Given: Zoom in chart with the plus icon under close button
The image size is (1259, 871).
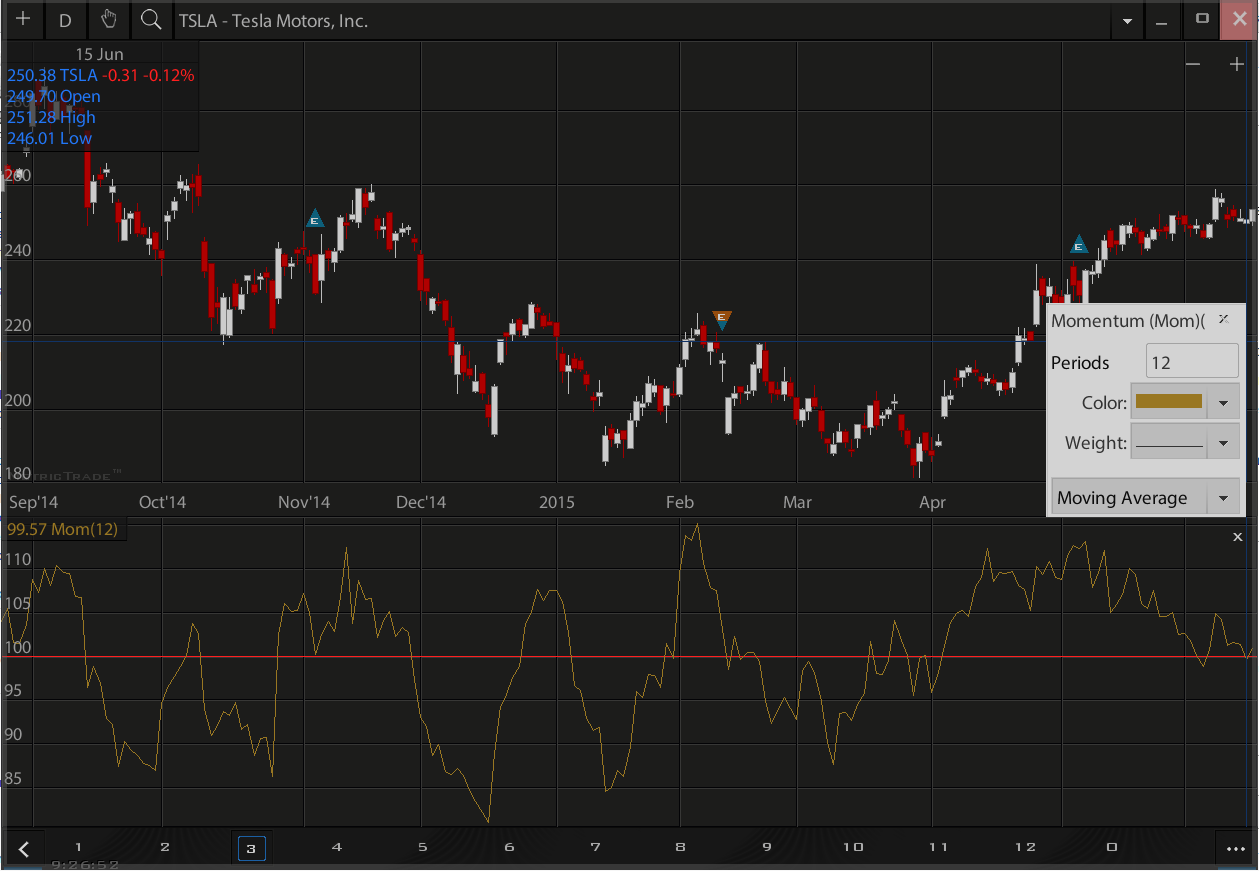Looking at the screenshot, I should point(1236,64).
